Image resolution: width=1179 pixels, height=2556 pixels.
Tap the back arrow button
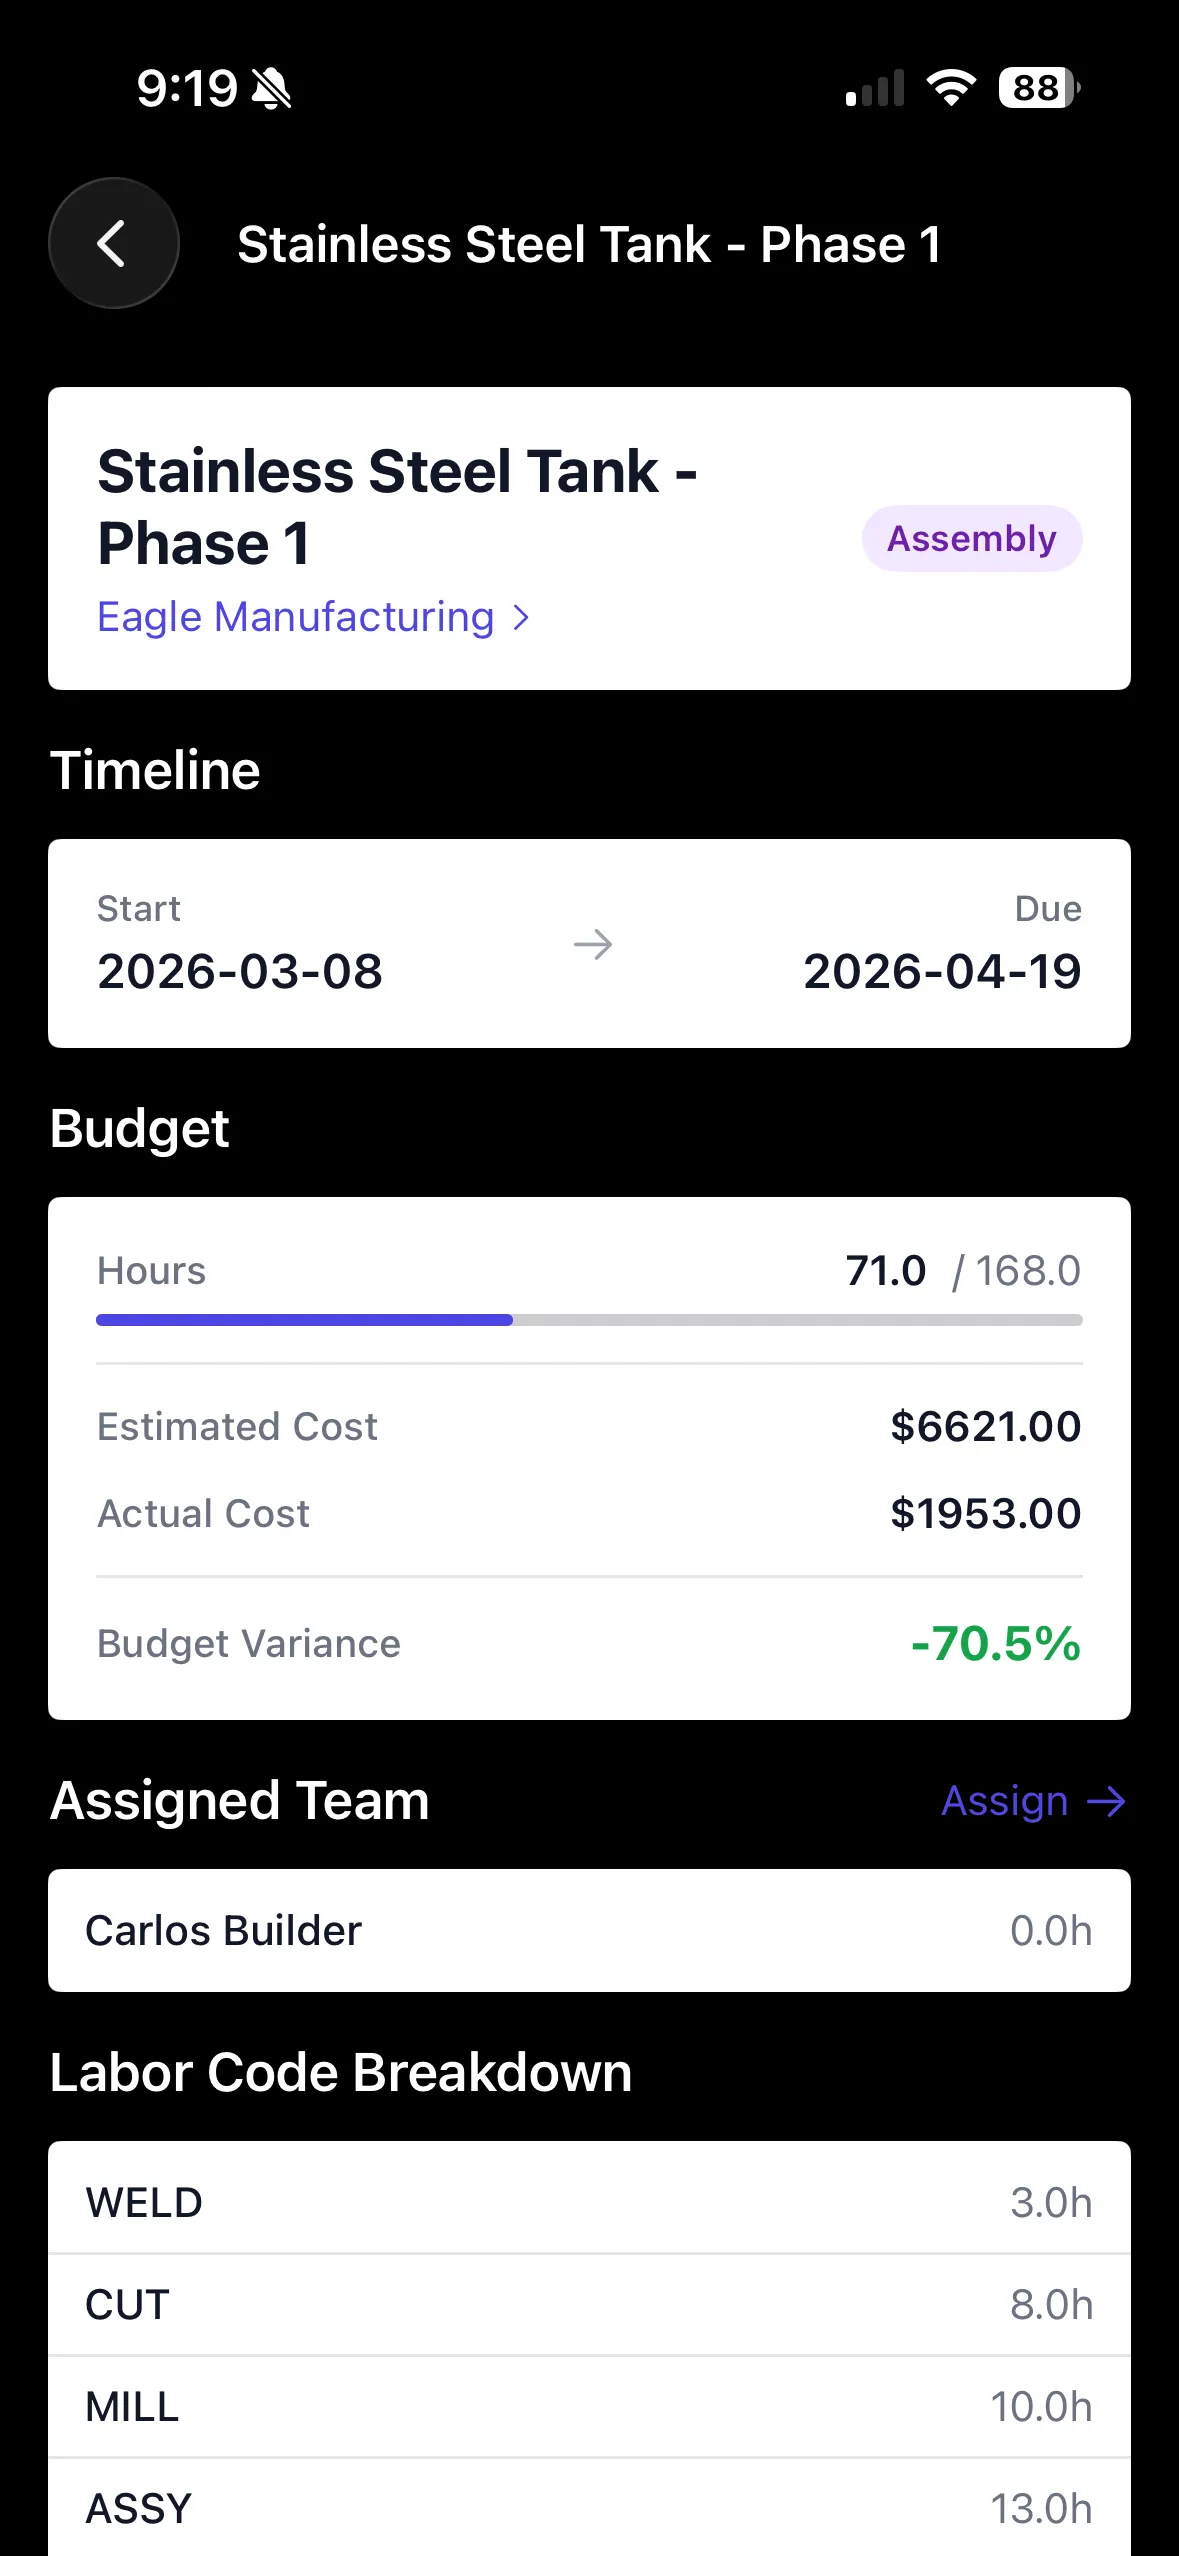[113, 243]
